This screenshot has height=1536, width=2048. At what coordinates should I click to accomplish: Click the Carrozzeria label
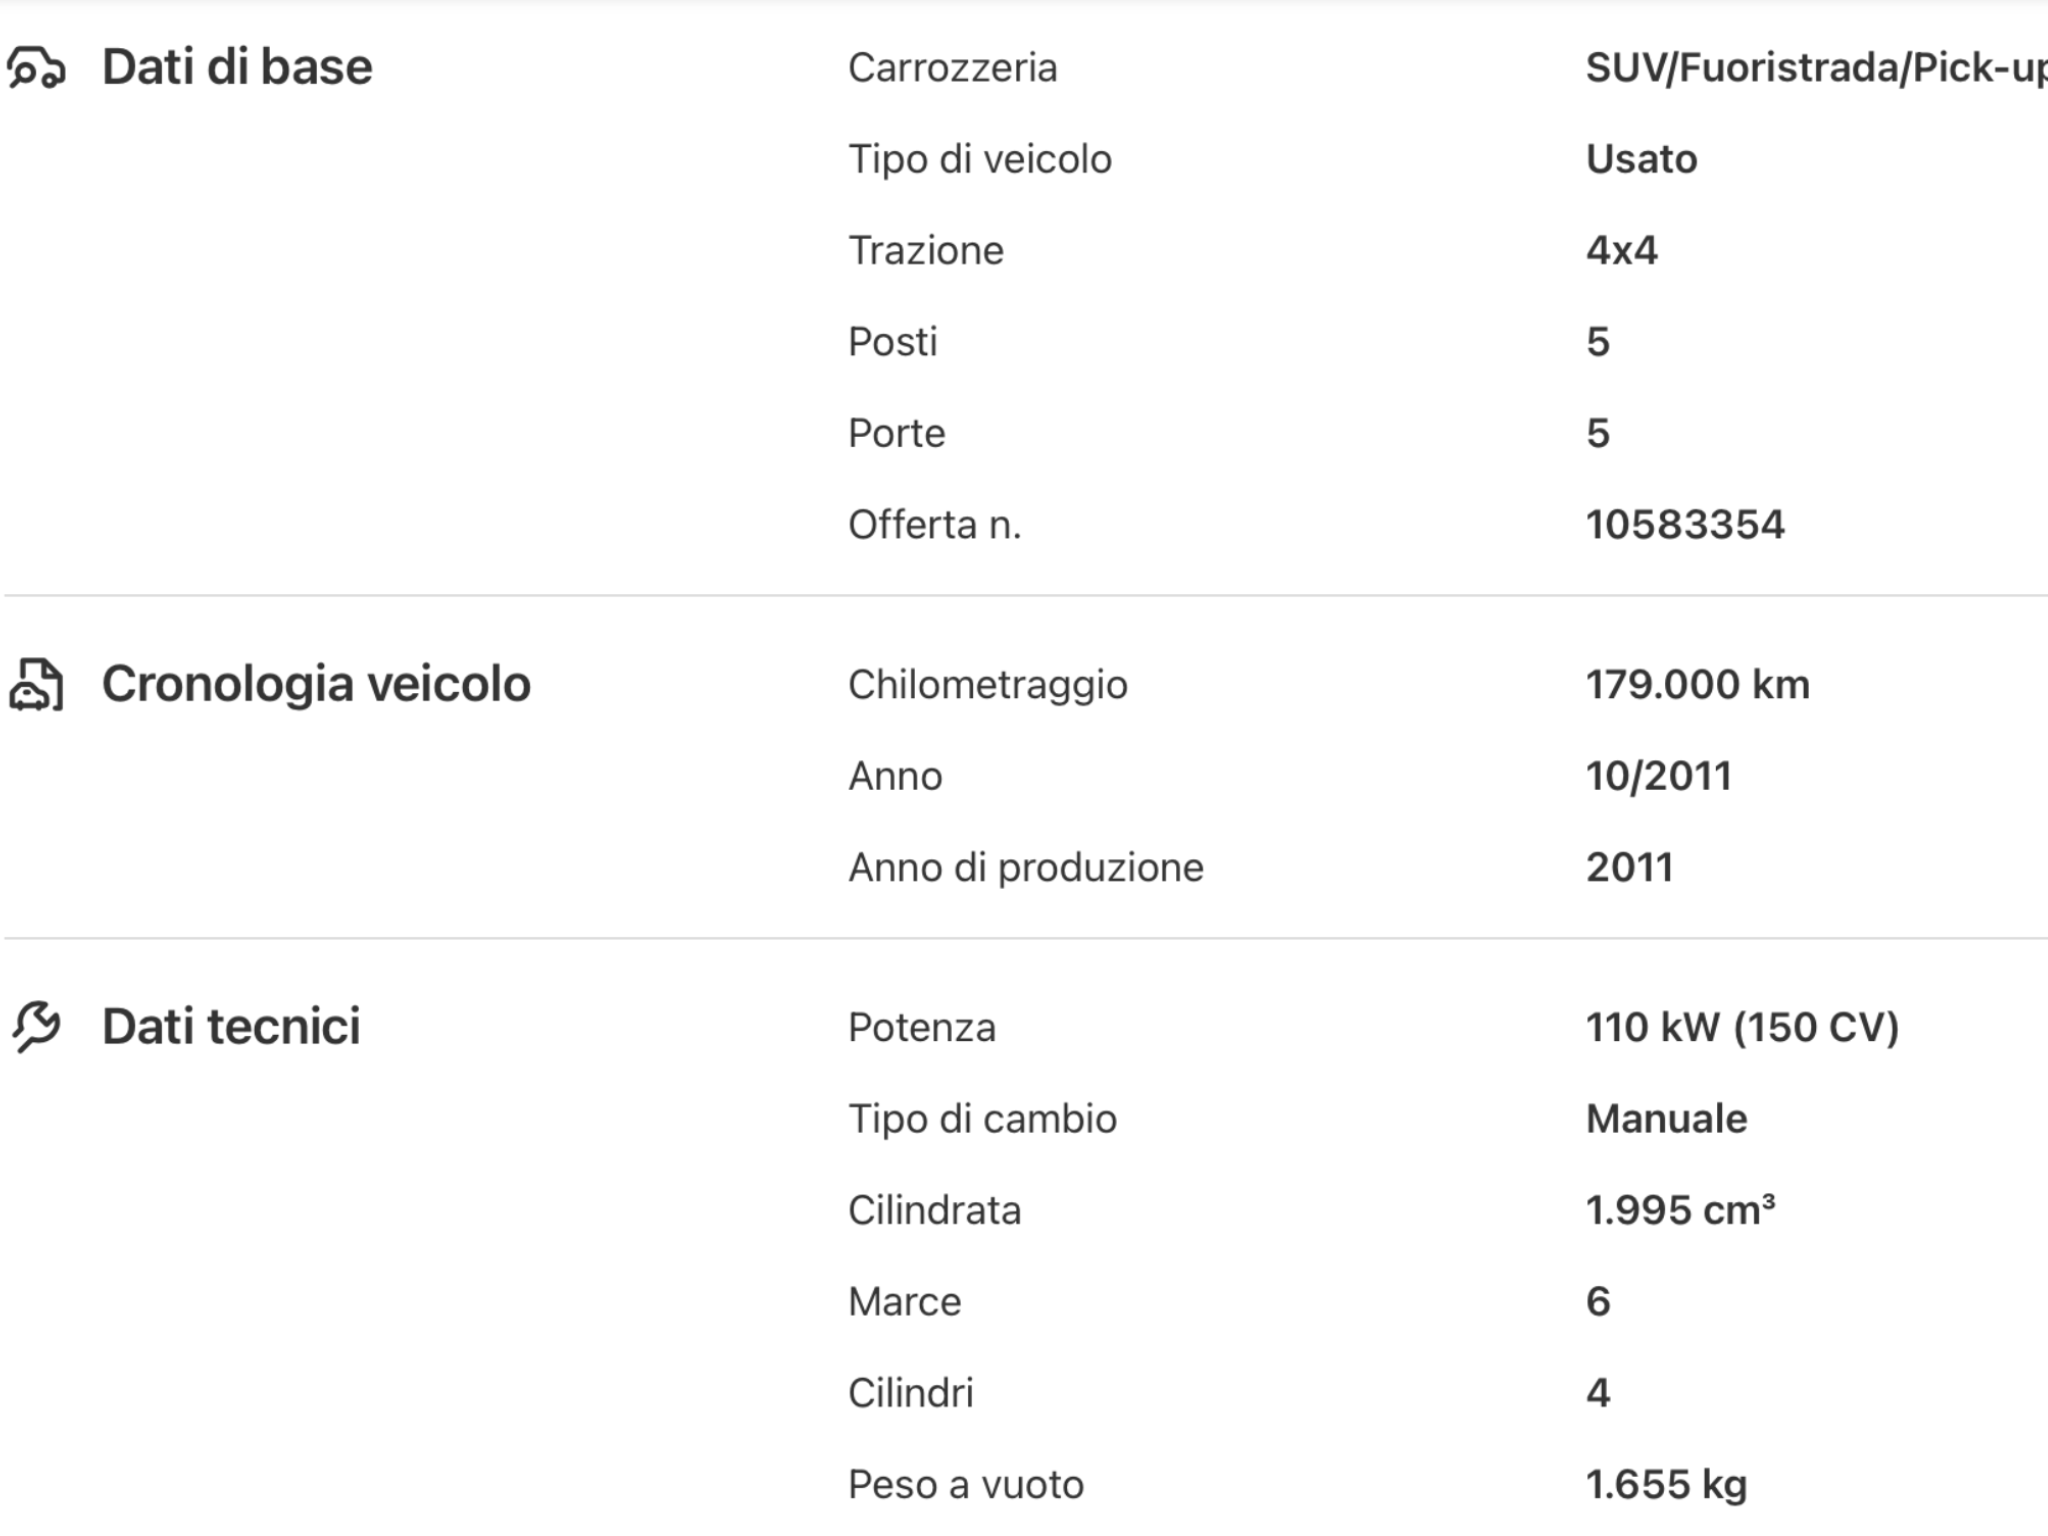[x=952, y=68]
